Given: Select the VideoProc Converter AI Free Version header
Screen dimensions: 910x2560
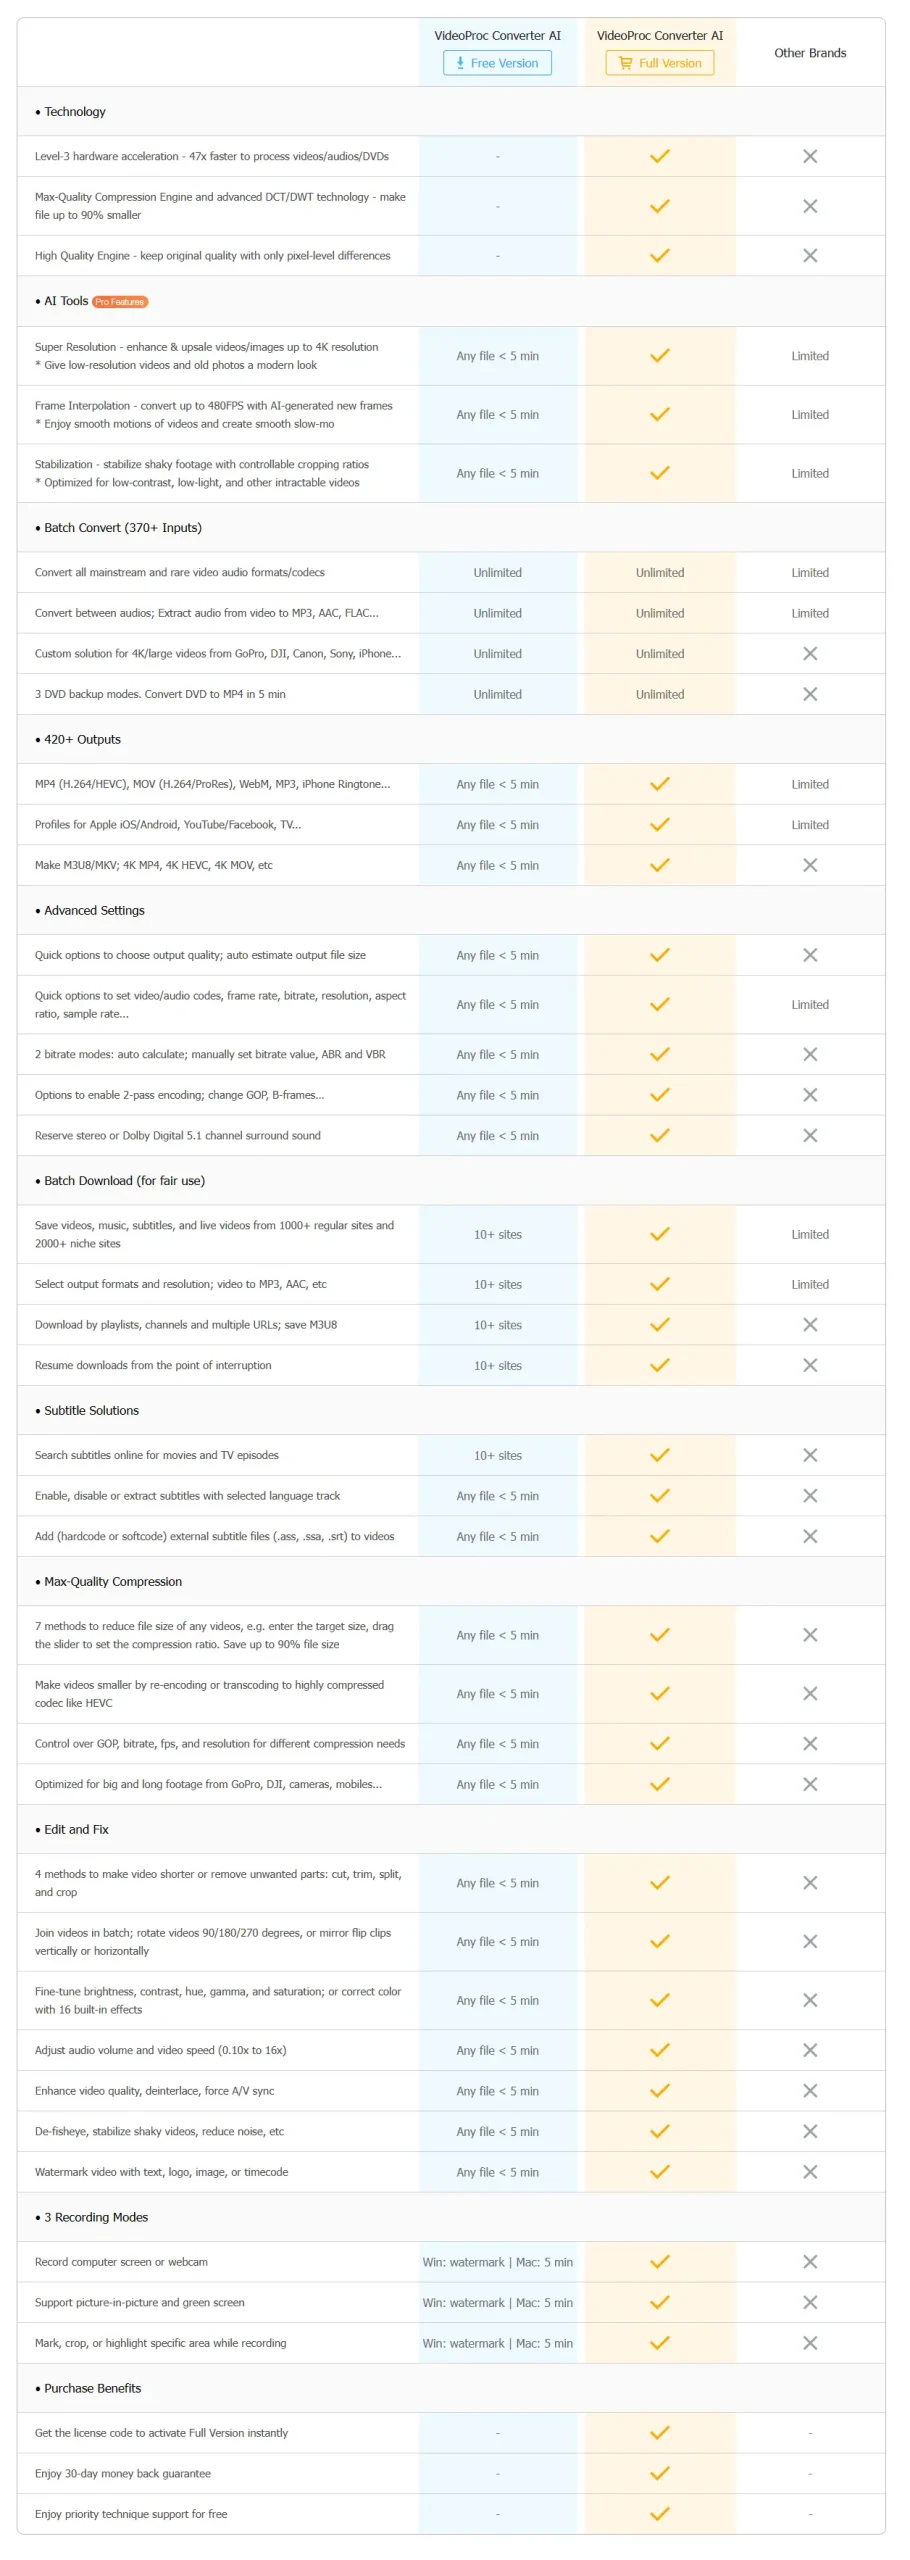Looking at the screenshot, I should tap(497, 35).
